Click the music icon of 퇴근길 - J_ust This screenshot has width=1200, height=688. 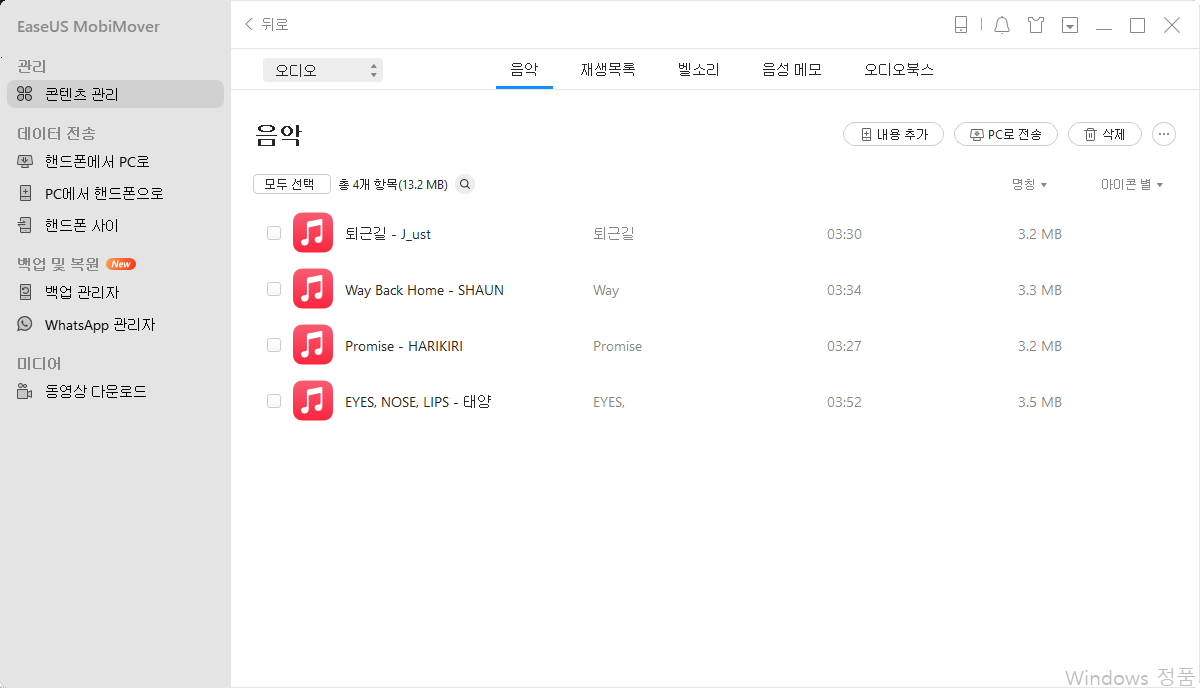[x=313, y=233]
